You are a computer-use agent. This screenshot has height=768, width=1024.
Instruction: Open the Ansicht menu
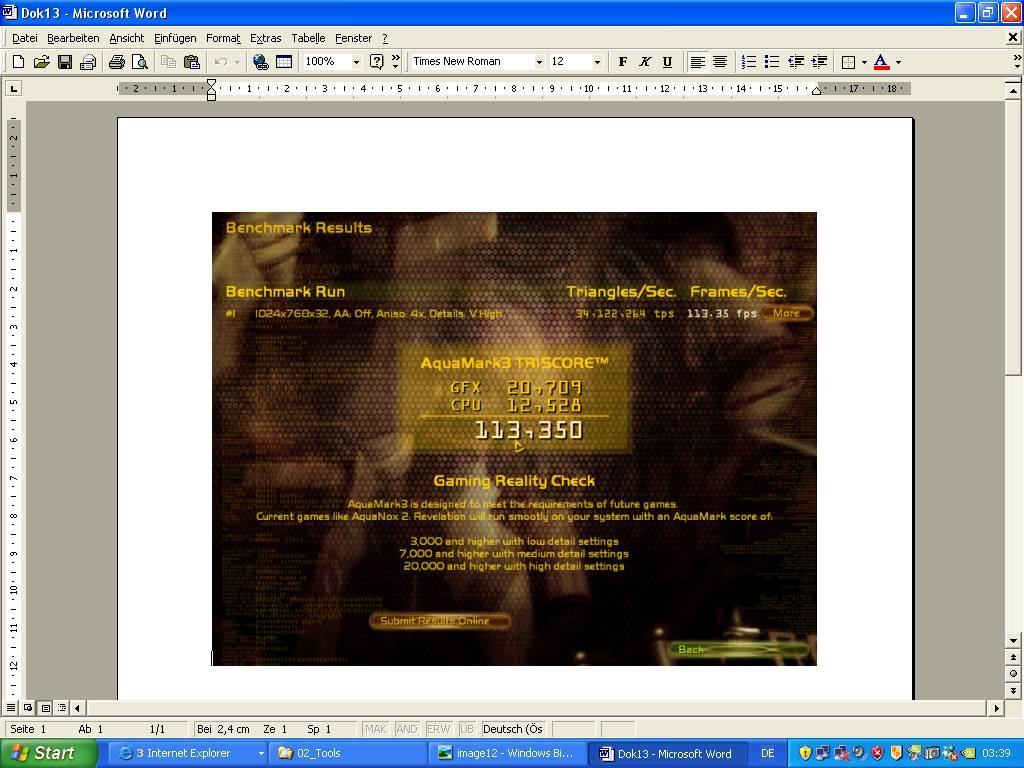click(x=127, y=39)
